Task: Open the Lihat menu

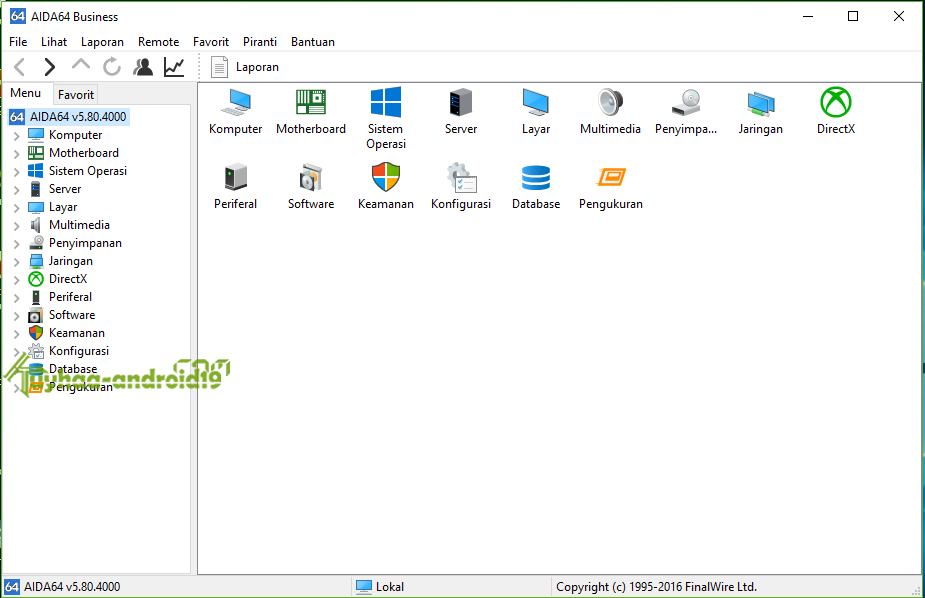Action: click(54, 42)
